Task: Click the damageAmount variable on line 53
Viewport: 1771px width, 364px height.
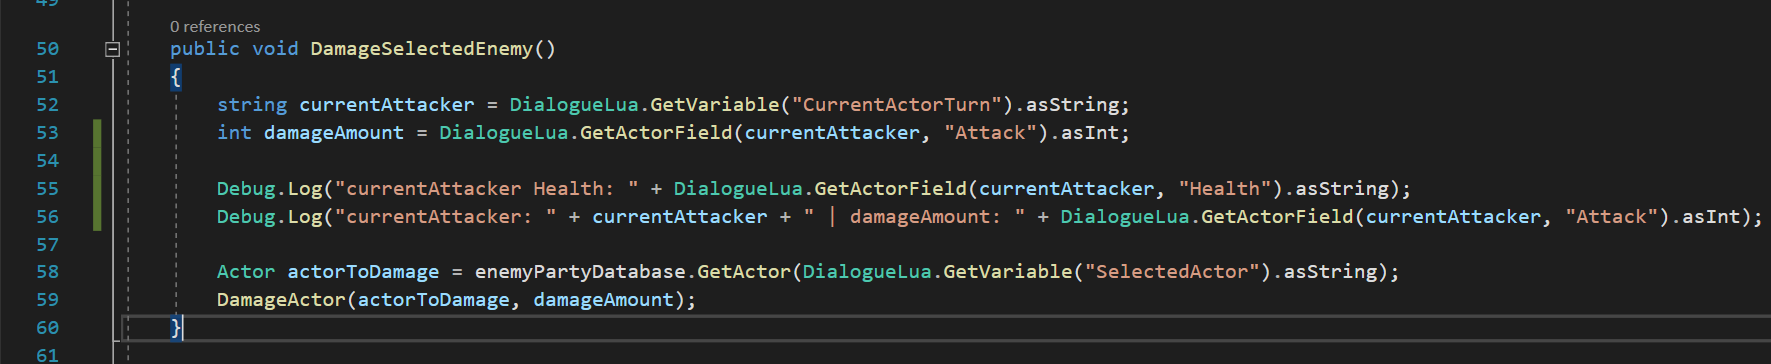Action: click(334, 133)
